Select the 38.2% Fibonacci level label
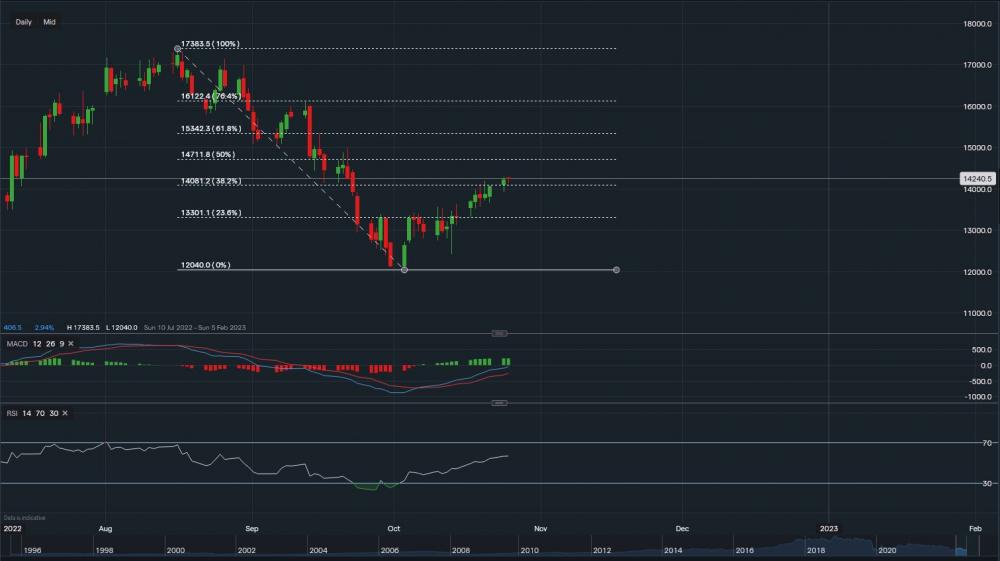 (211, 181)
